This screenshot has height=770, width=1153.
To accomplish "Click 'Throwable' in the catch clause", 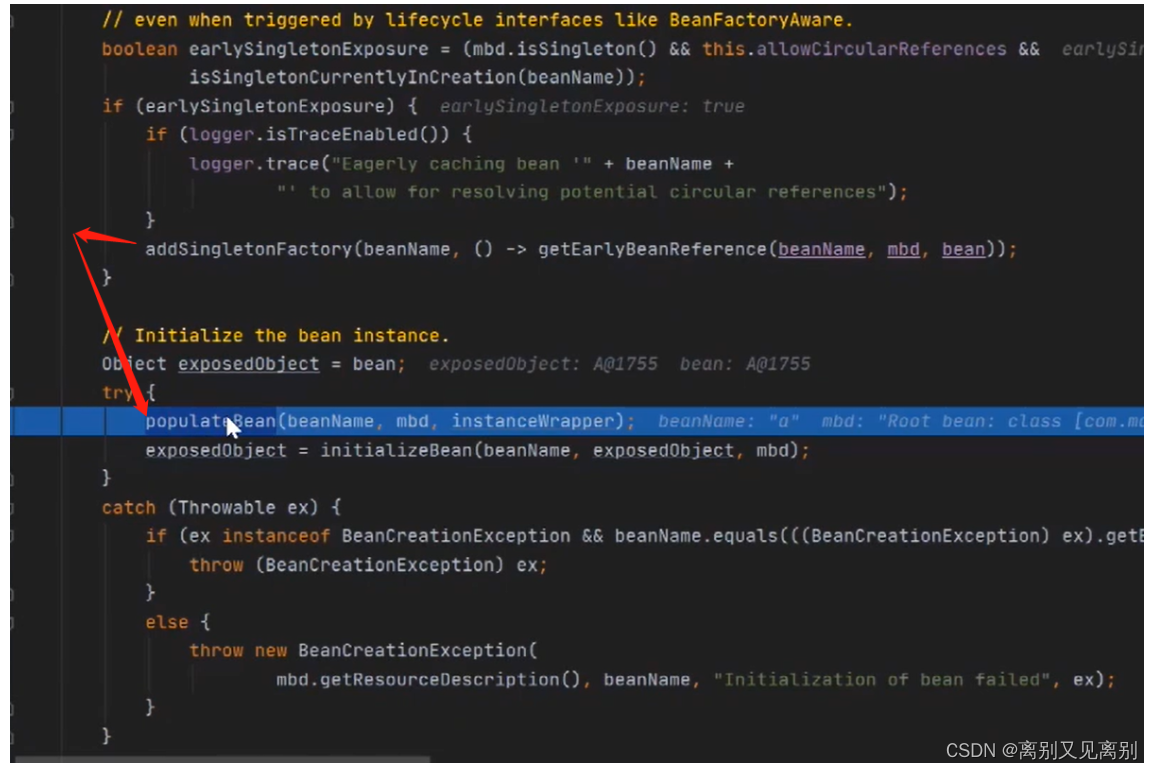I will pyautogui.click(x=226, y=507).
